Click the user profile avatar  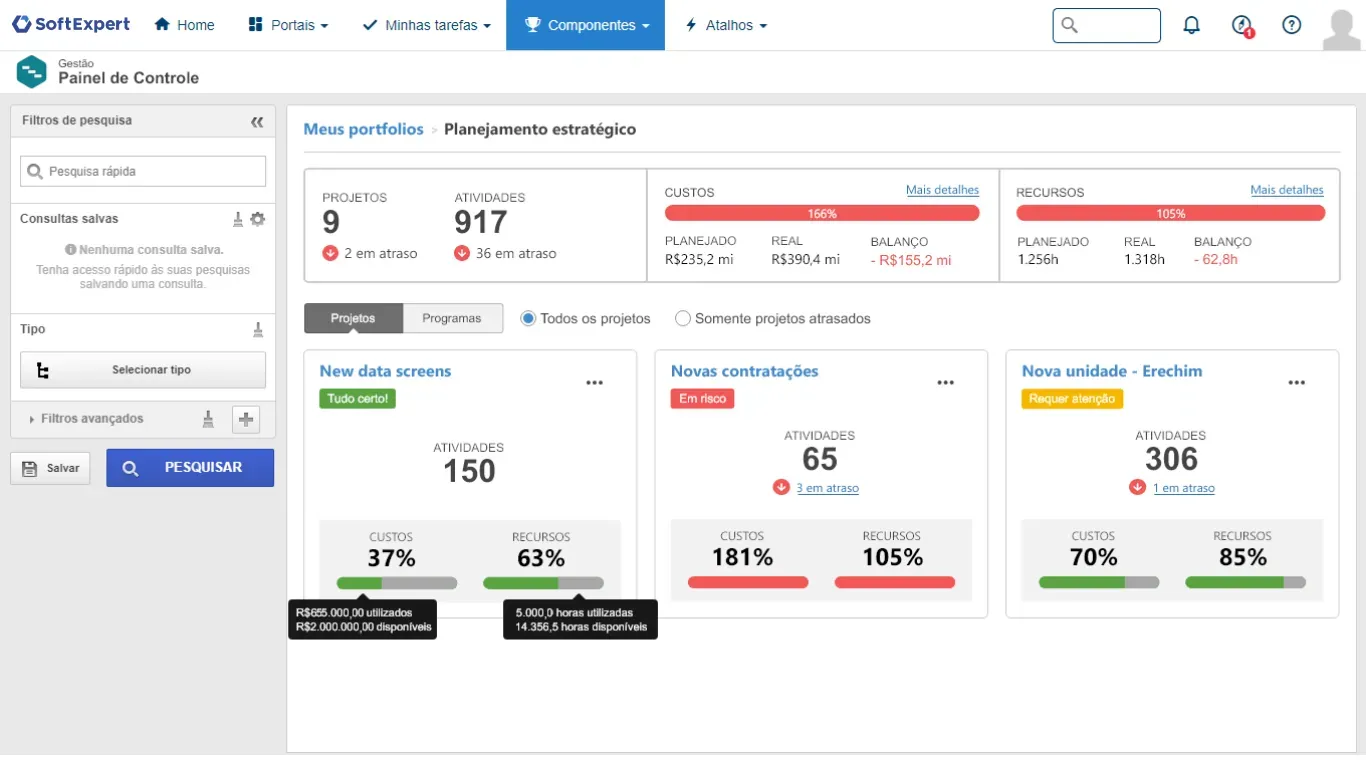pyautogui.click(x=1341, y=28)
